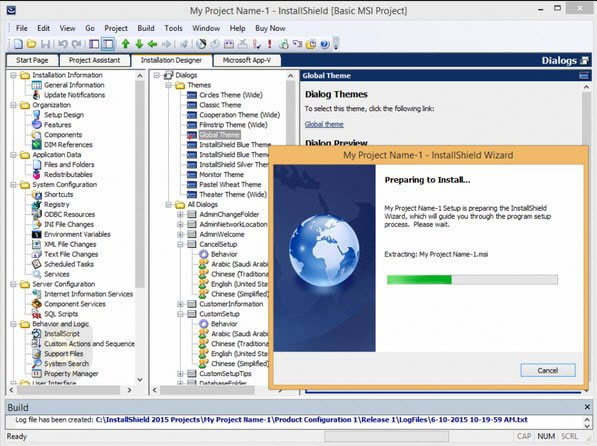The height and width of the screenshot is (446, 597).
Task: Switch to the Microsoft App-V tab
Action: click(247, 60)
